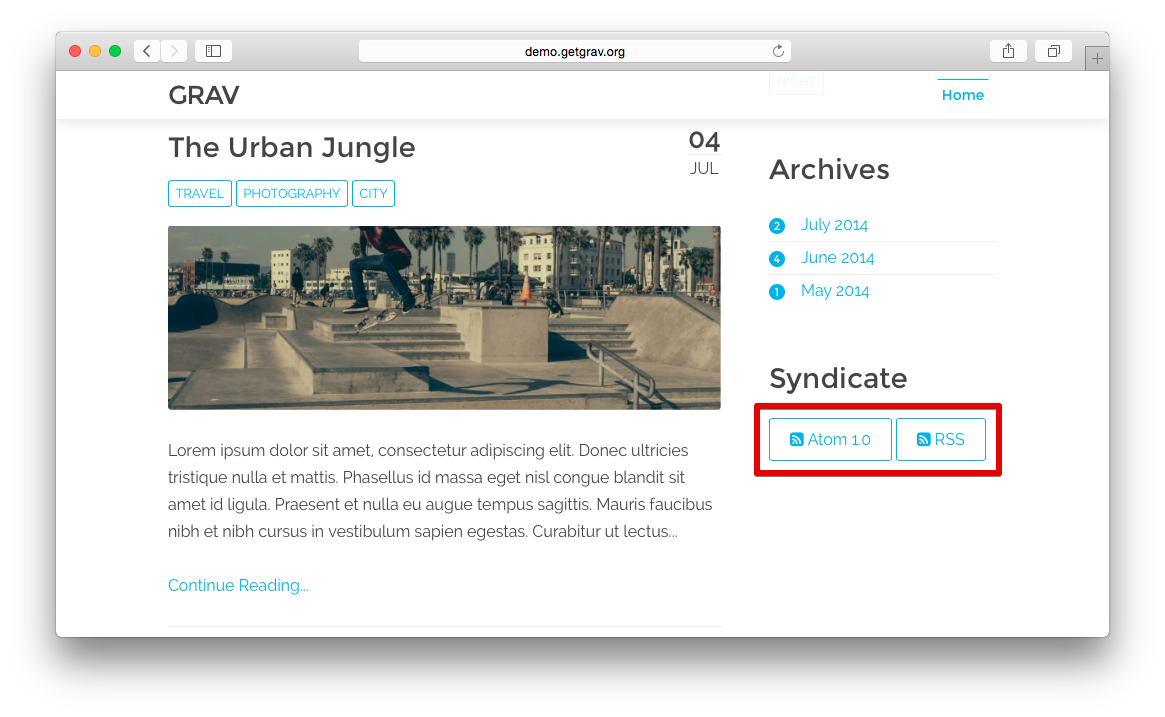Screen dimensions: 1165x717
Task: Click the RSS feed button
Action: tap(941, 440)
